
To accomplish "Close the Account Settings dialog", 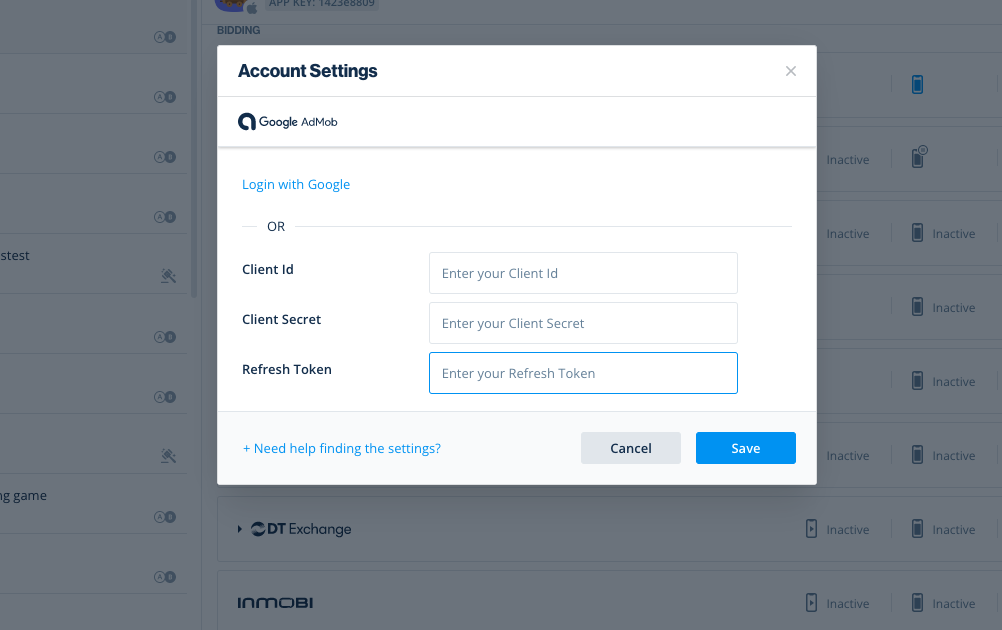I will click(x=790, y=71).
